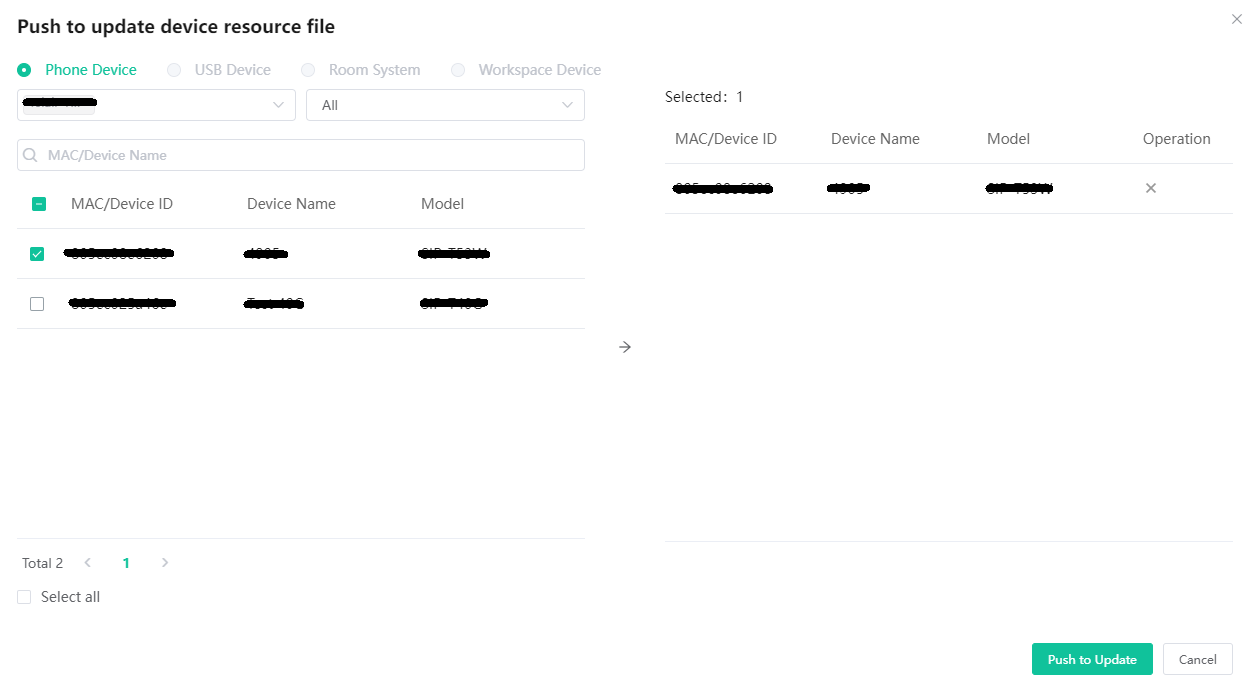Screen dimensions: 1255x686
Task: Toggle the table header select checkbox
Action: pyautogui.click(x=39, y=204)
